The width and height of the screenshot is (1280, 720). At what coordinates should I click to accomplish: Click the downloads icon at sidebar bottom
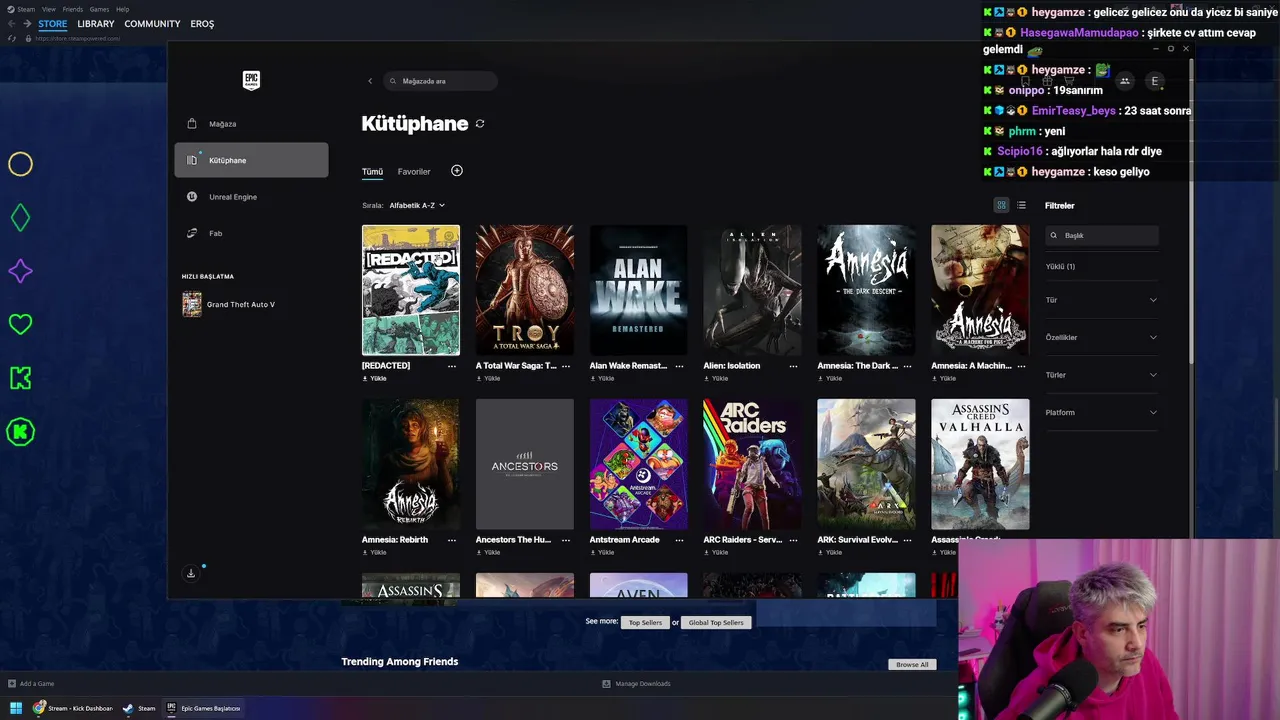191,573
